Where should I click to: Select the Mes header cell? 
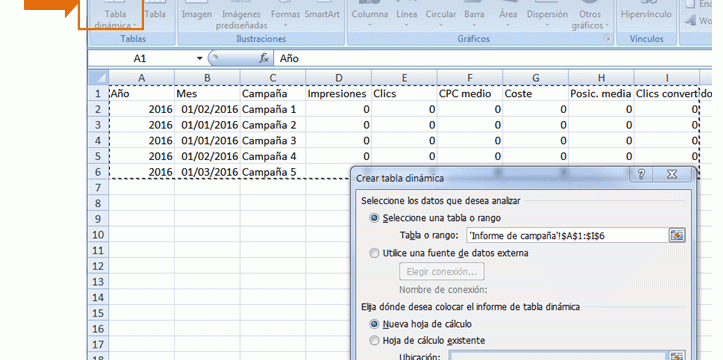(x=207, y=94)
